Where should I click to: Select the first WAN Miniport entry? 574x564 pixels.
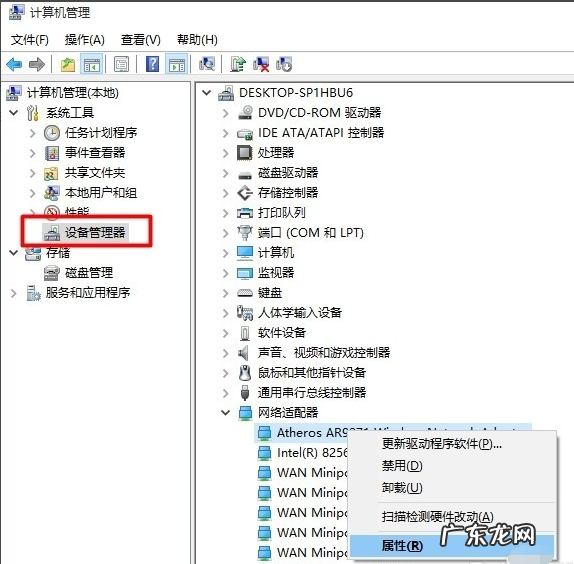312,473
